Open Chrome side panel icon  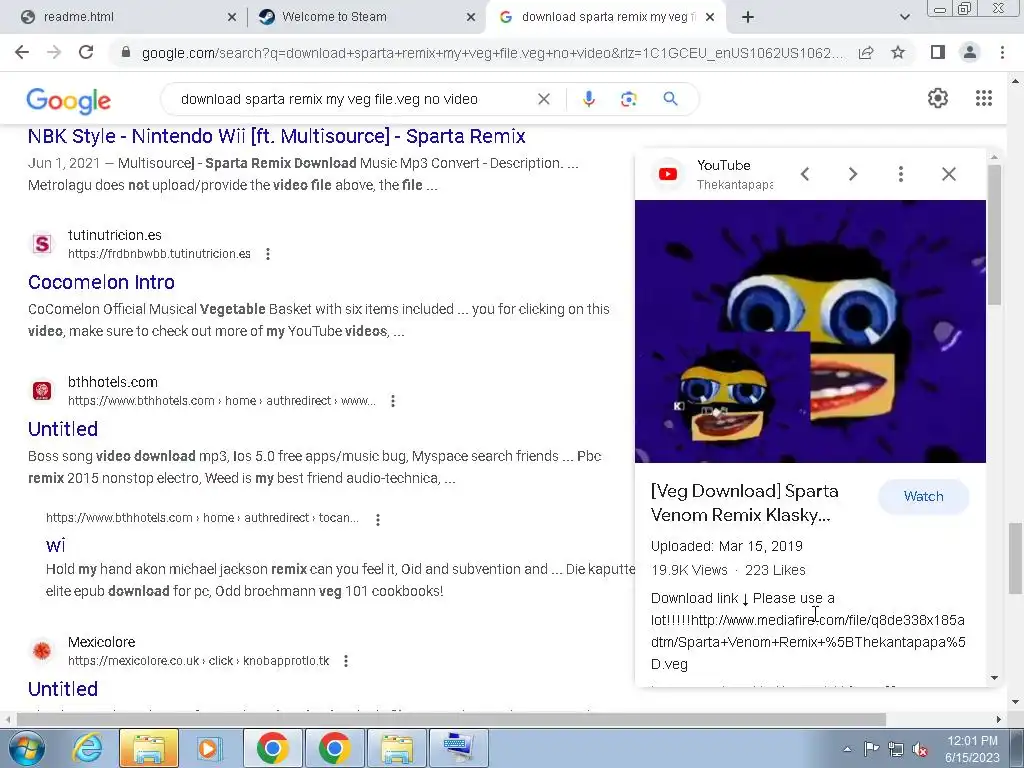click(x=938, y=52)
